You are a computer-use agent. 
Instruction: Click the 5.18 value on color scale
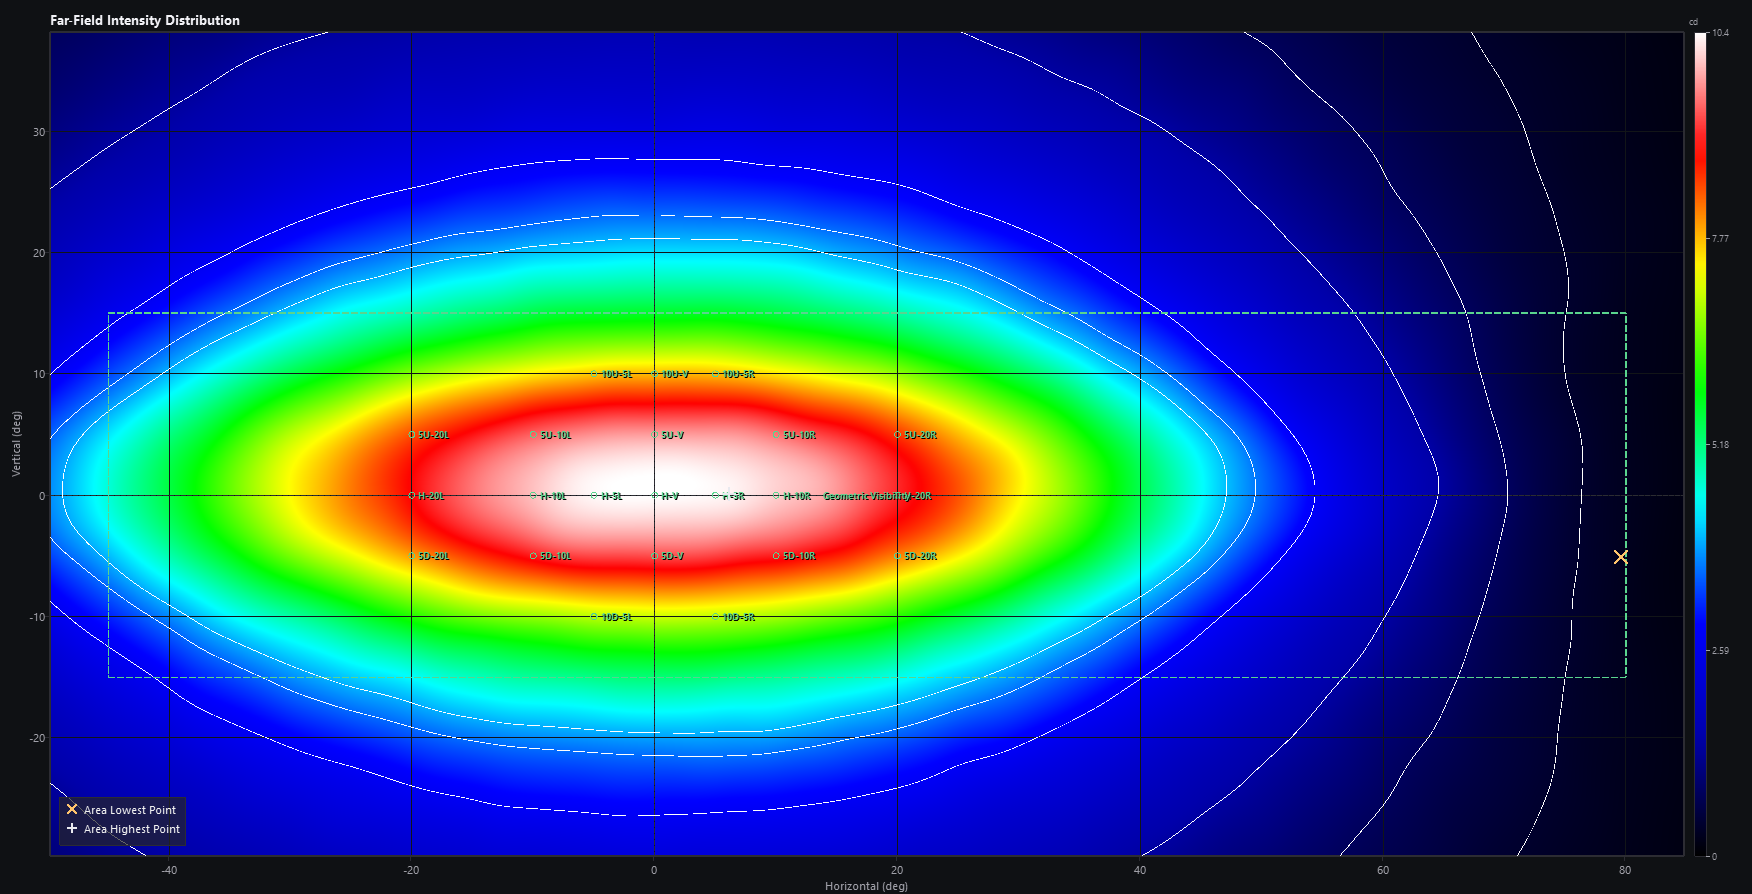coord(1720,445)
